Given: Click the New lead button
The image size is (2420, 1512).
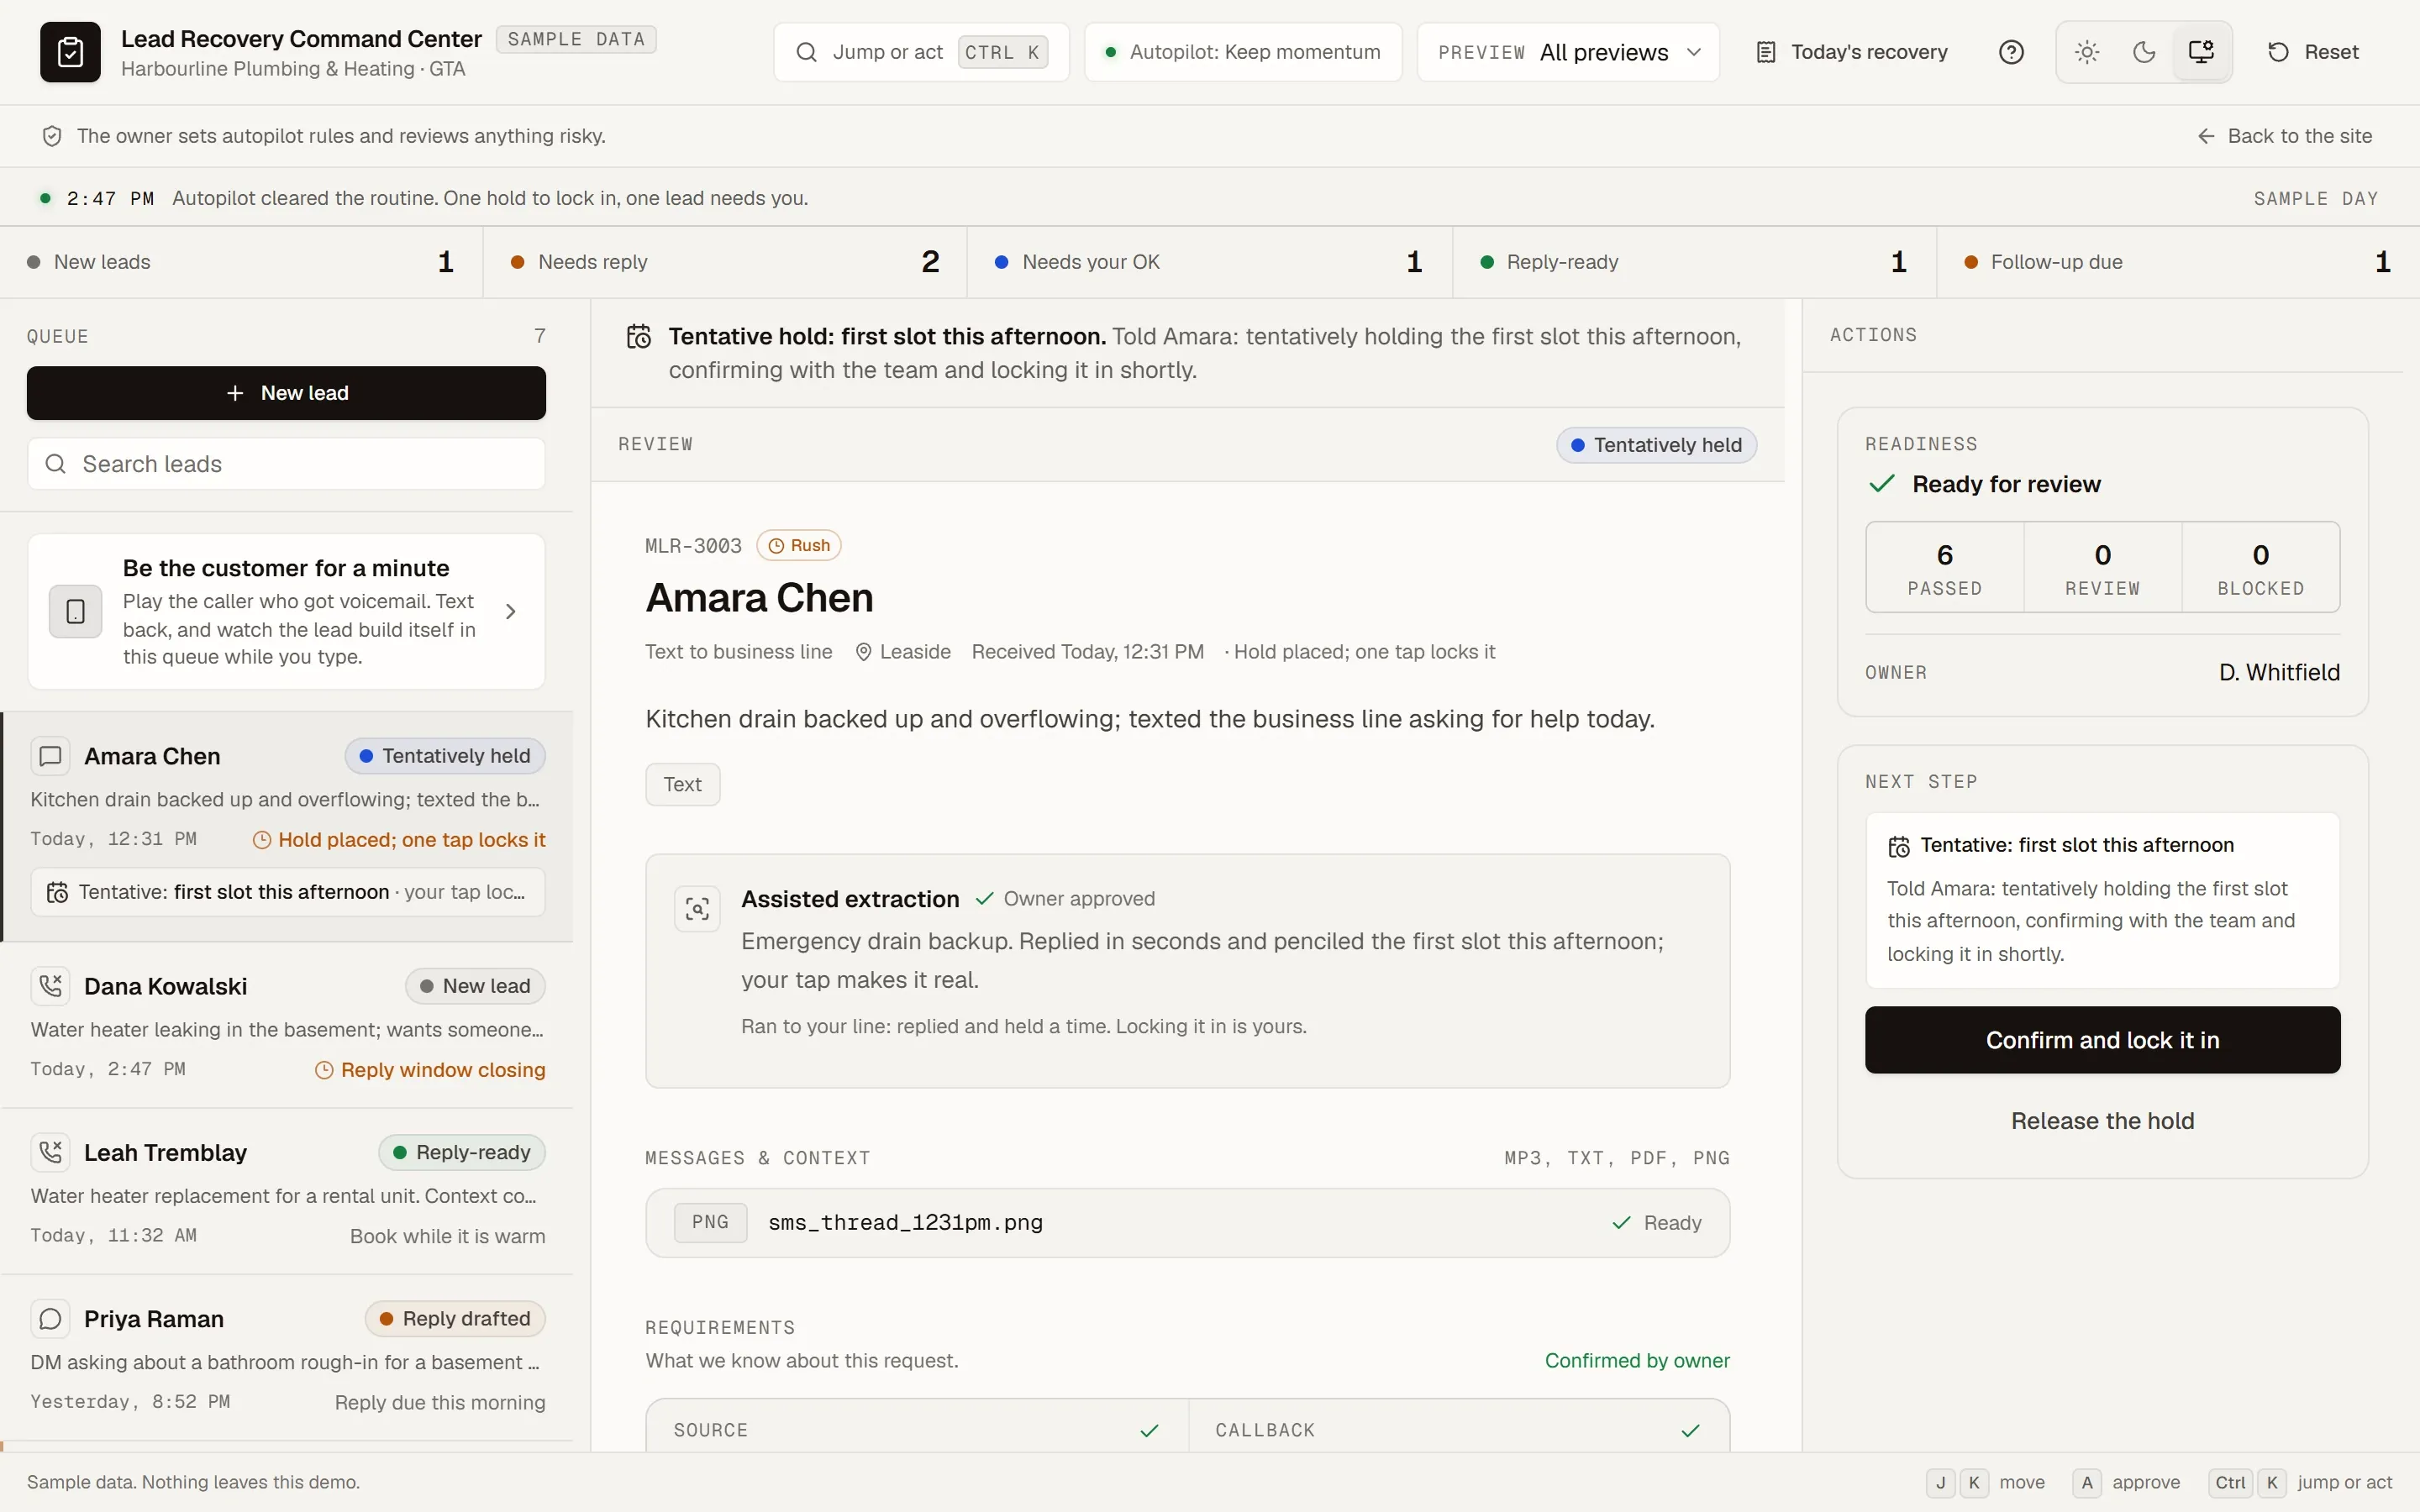Looking at the screenshot, I should pyautogui.click(x=286, y=393).
